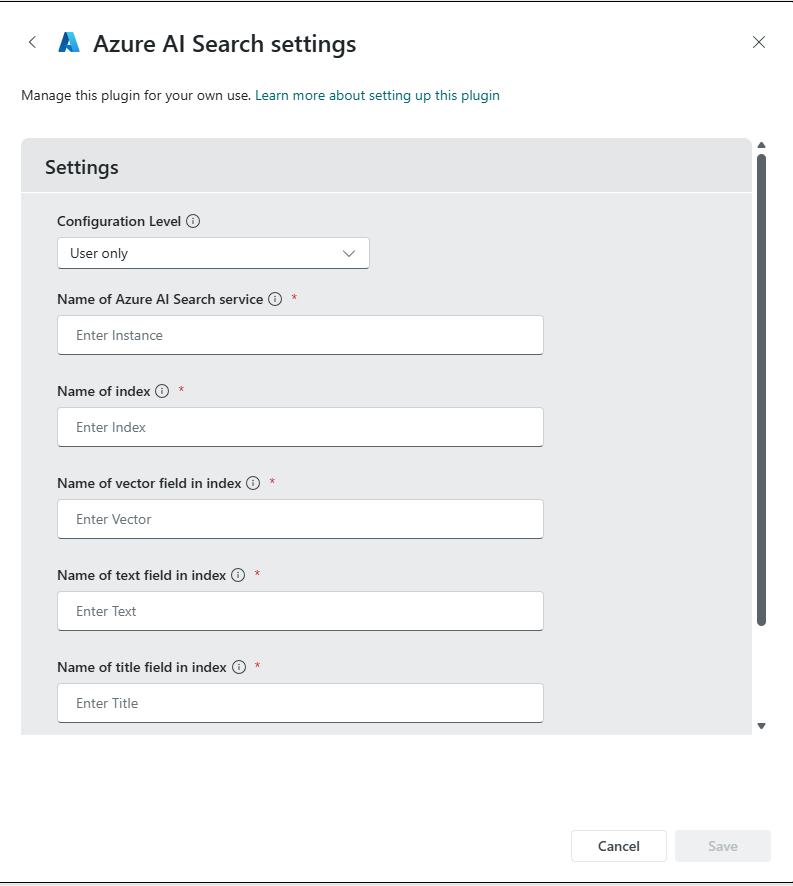
Task: Focus the Enter Instance input field
Action: pyautogui.click(x=300, y=335)
